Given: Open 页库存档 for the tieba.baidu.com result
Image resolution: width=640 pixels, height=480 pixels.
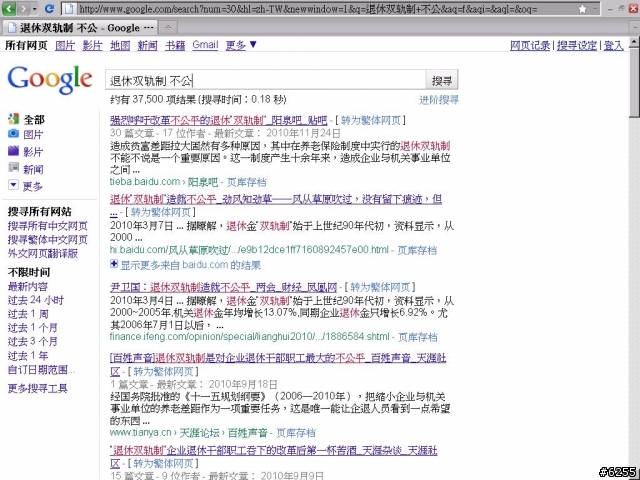Looking at the screenshot, I should tap(246, 182).
